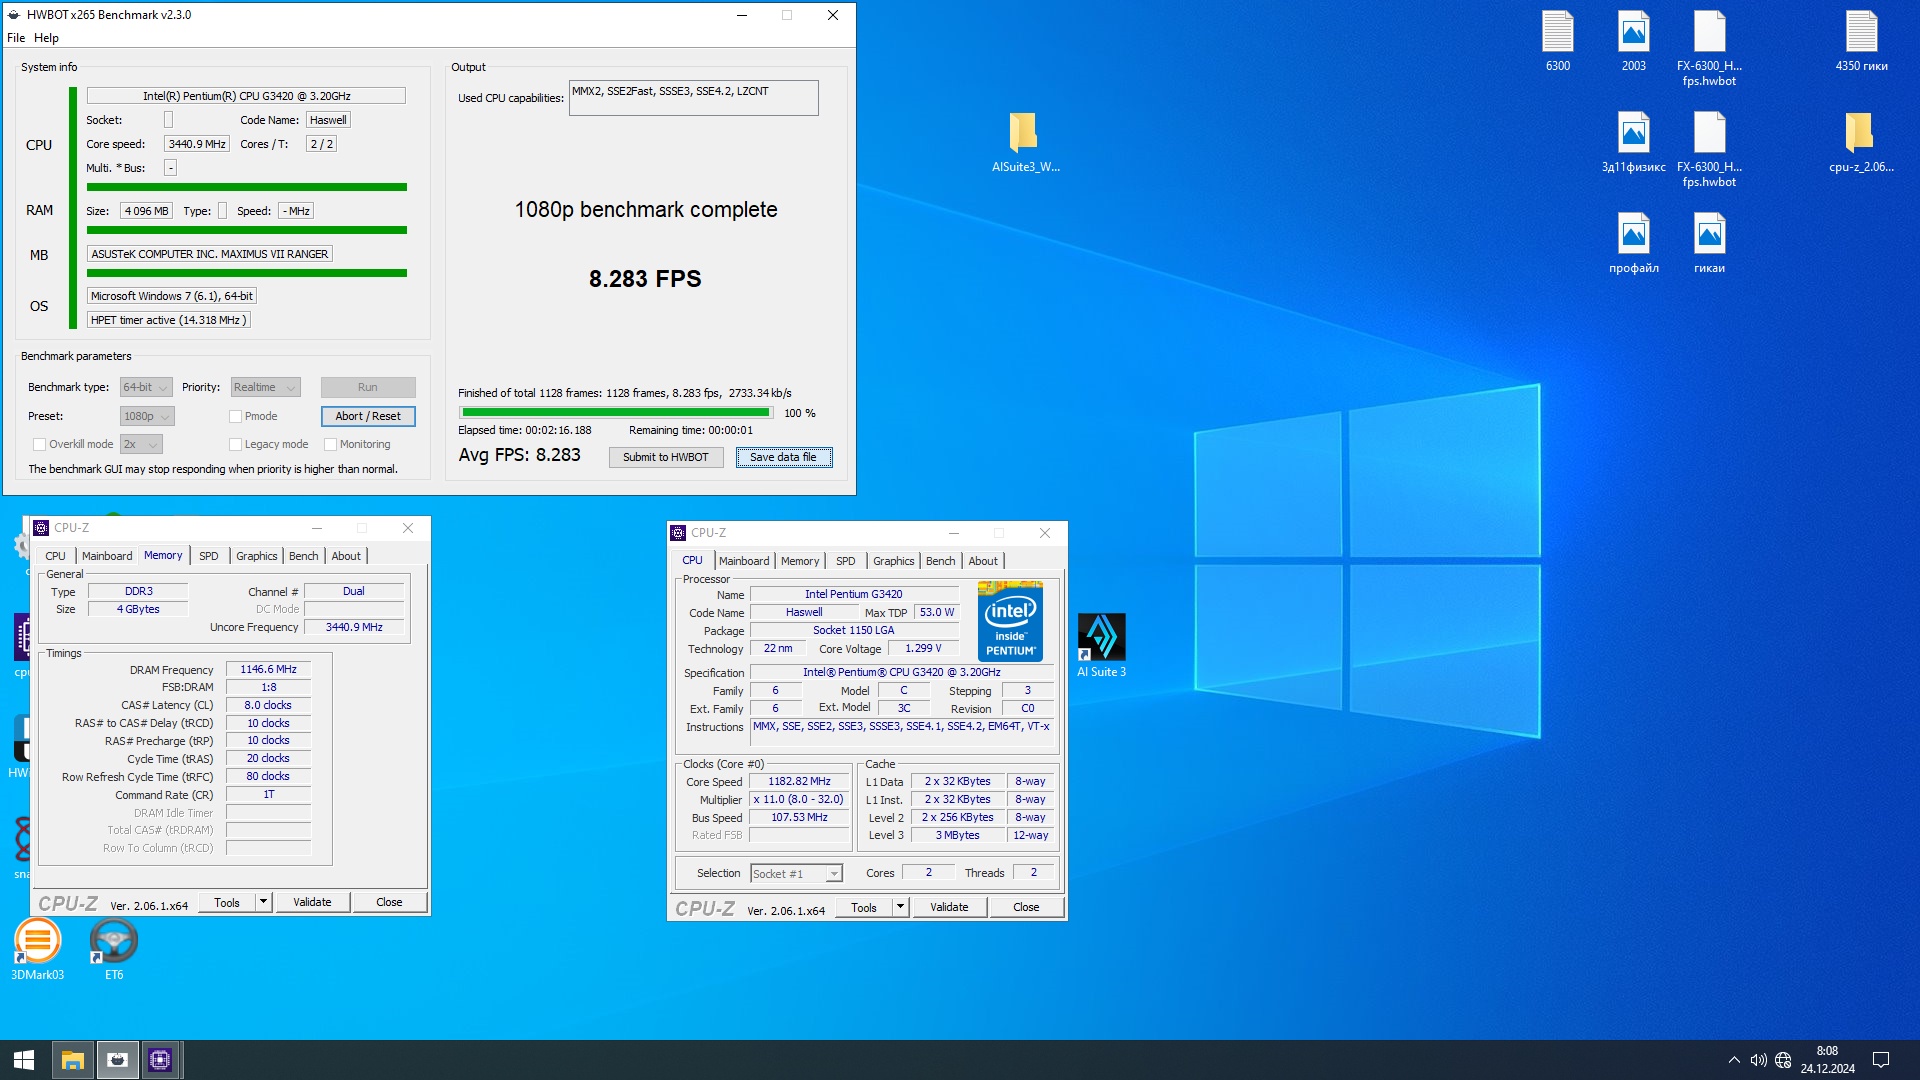Click the Core Voltage 1.299 V value
This screenshot has width=1920, height=1080.
pos(923,649)
